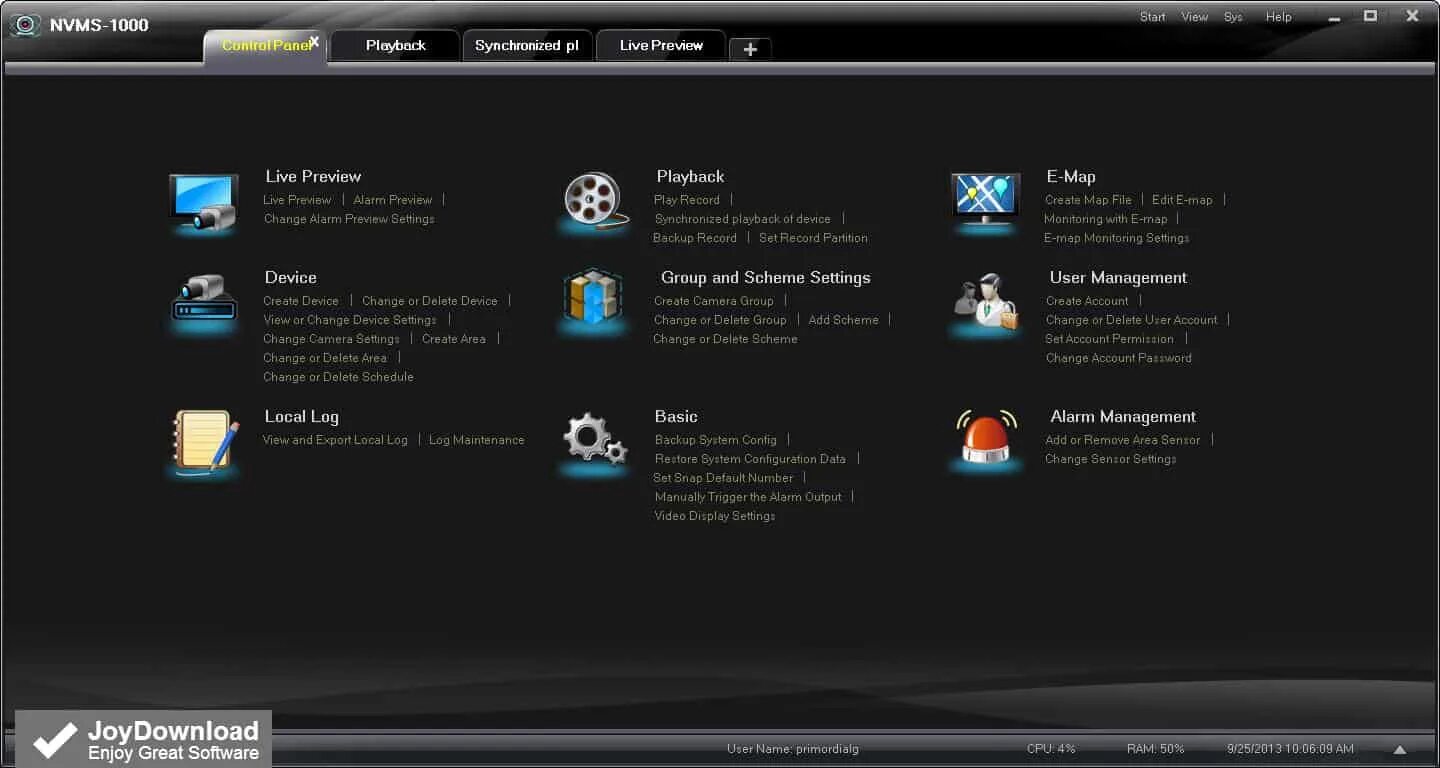Screen dimensions: 1440x768
Task: Switch to the Playback tab
Action: pyautogui.click(x=396, y=45)
